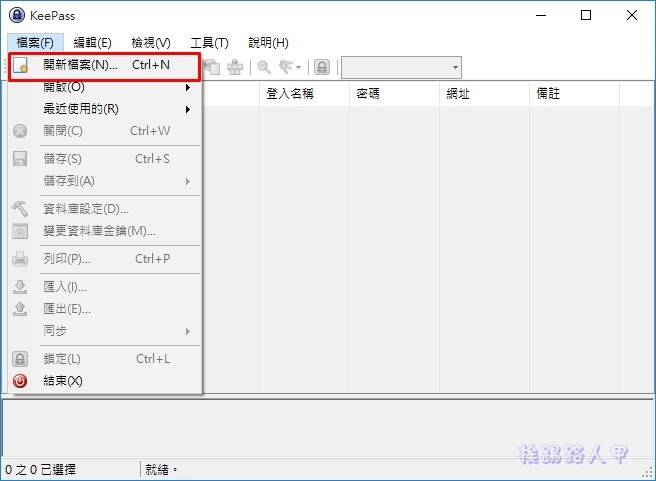Screen dimensions: 656x481
Task: Click the lock workspace toolbar icon
Action: click(322, 67)
